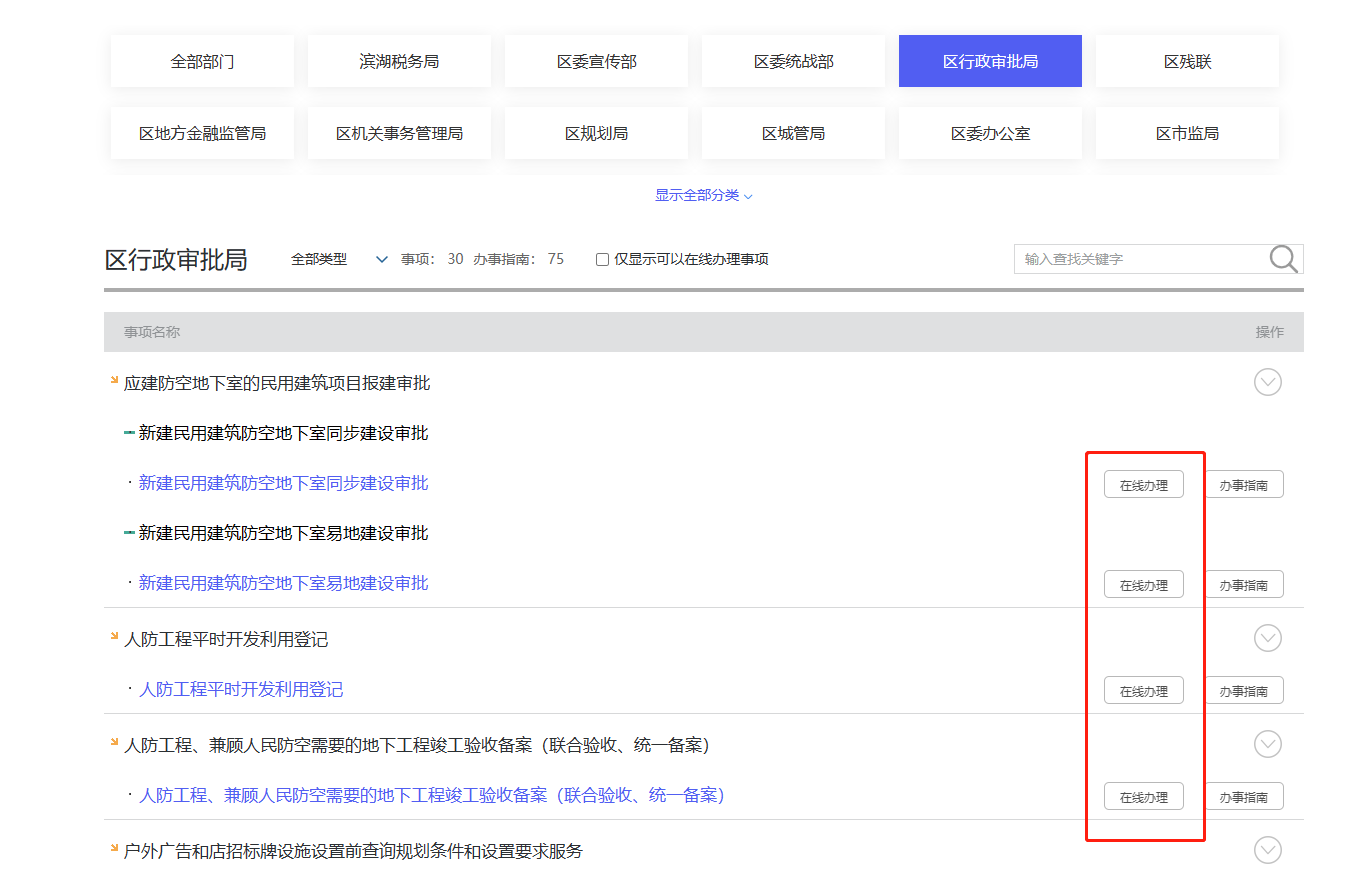Click 在线办理 for 新建民用建筑防空地下室同步建设审批
This screenshot has height=877, width=1346.
pyautogui.click(x=1143, y=485)
